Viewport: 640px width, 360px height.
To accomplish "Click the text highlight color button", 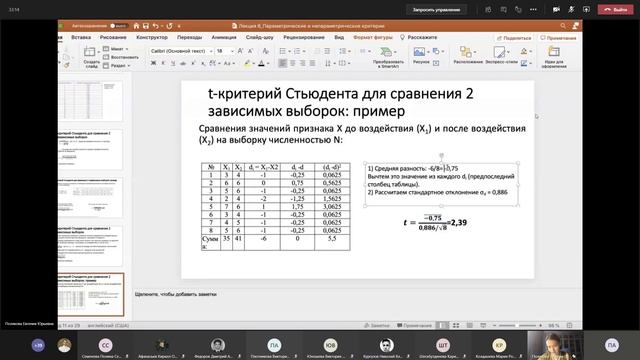I will (247, 63).
